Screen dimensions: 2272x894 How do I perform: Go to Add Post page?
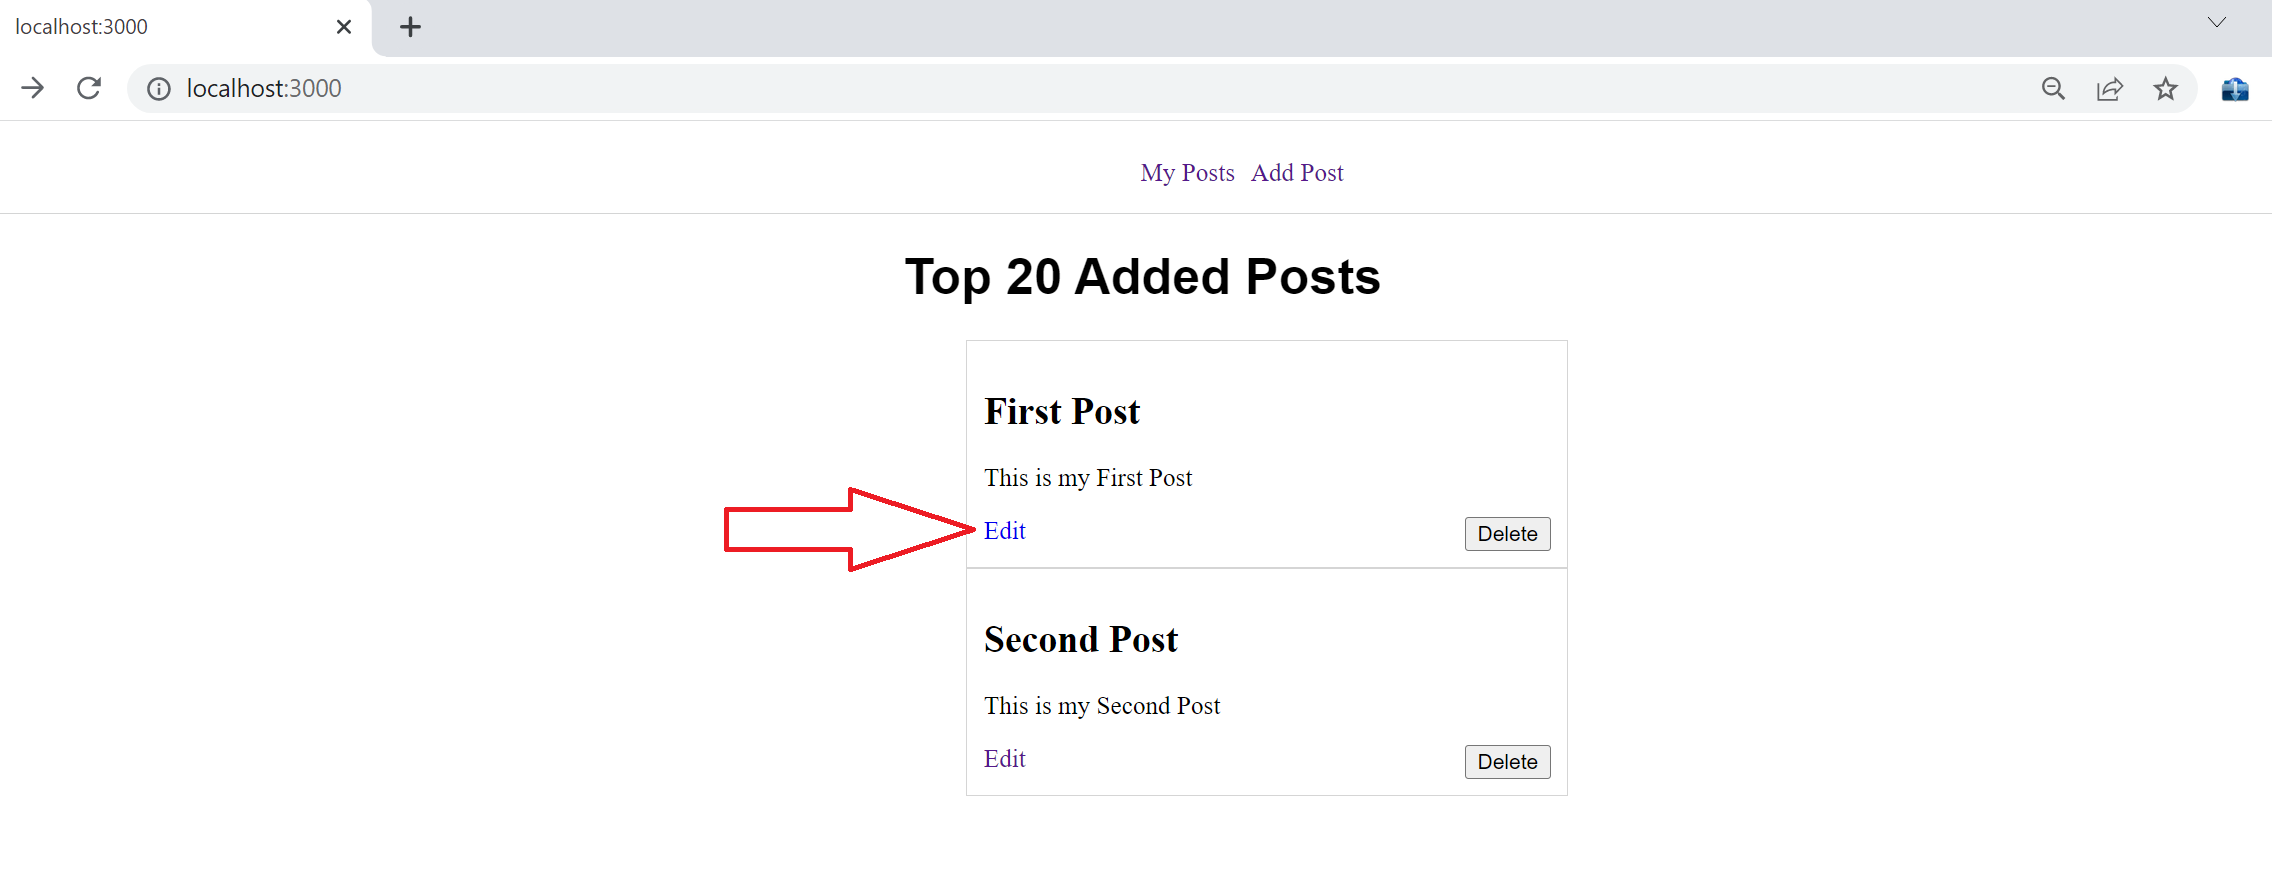(1297, 173)
